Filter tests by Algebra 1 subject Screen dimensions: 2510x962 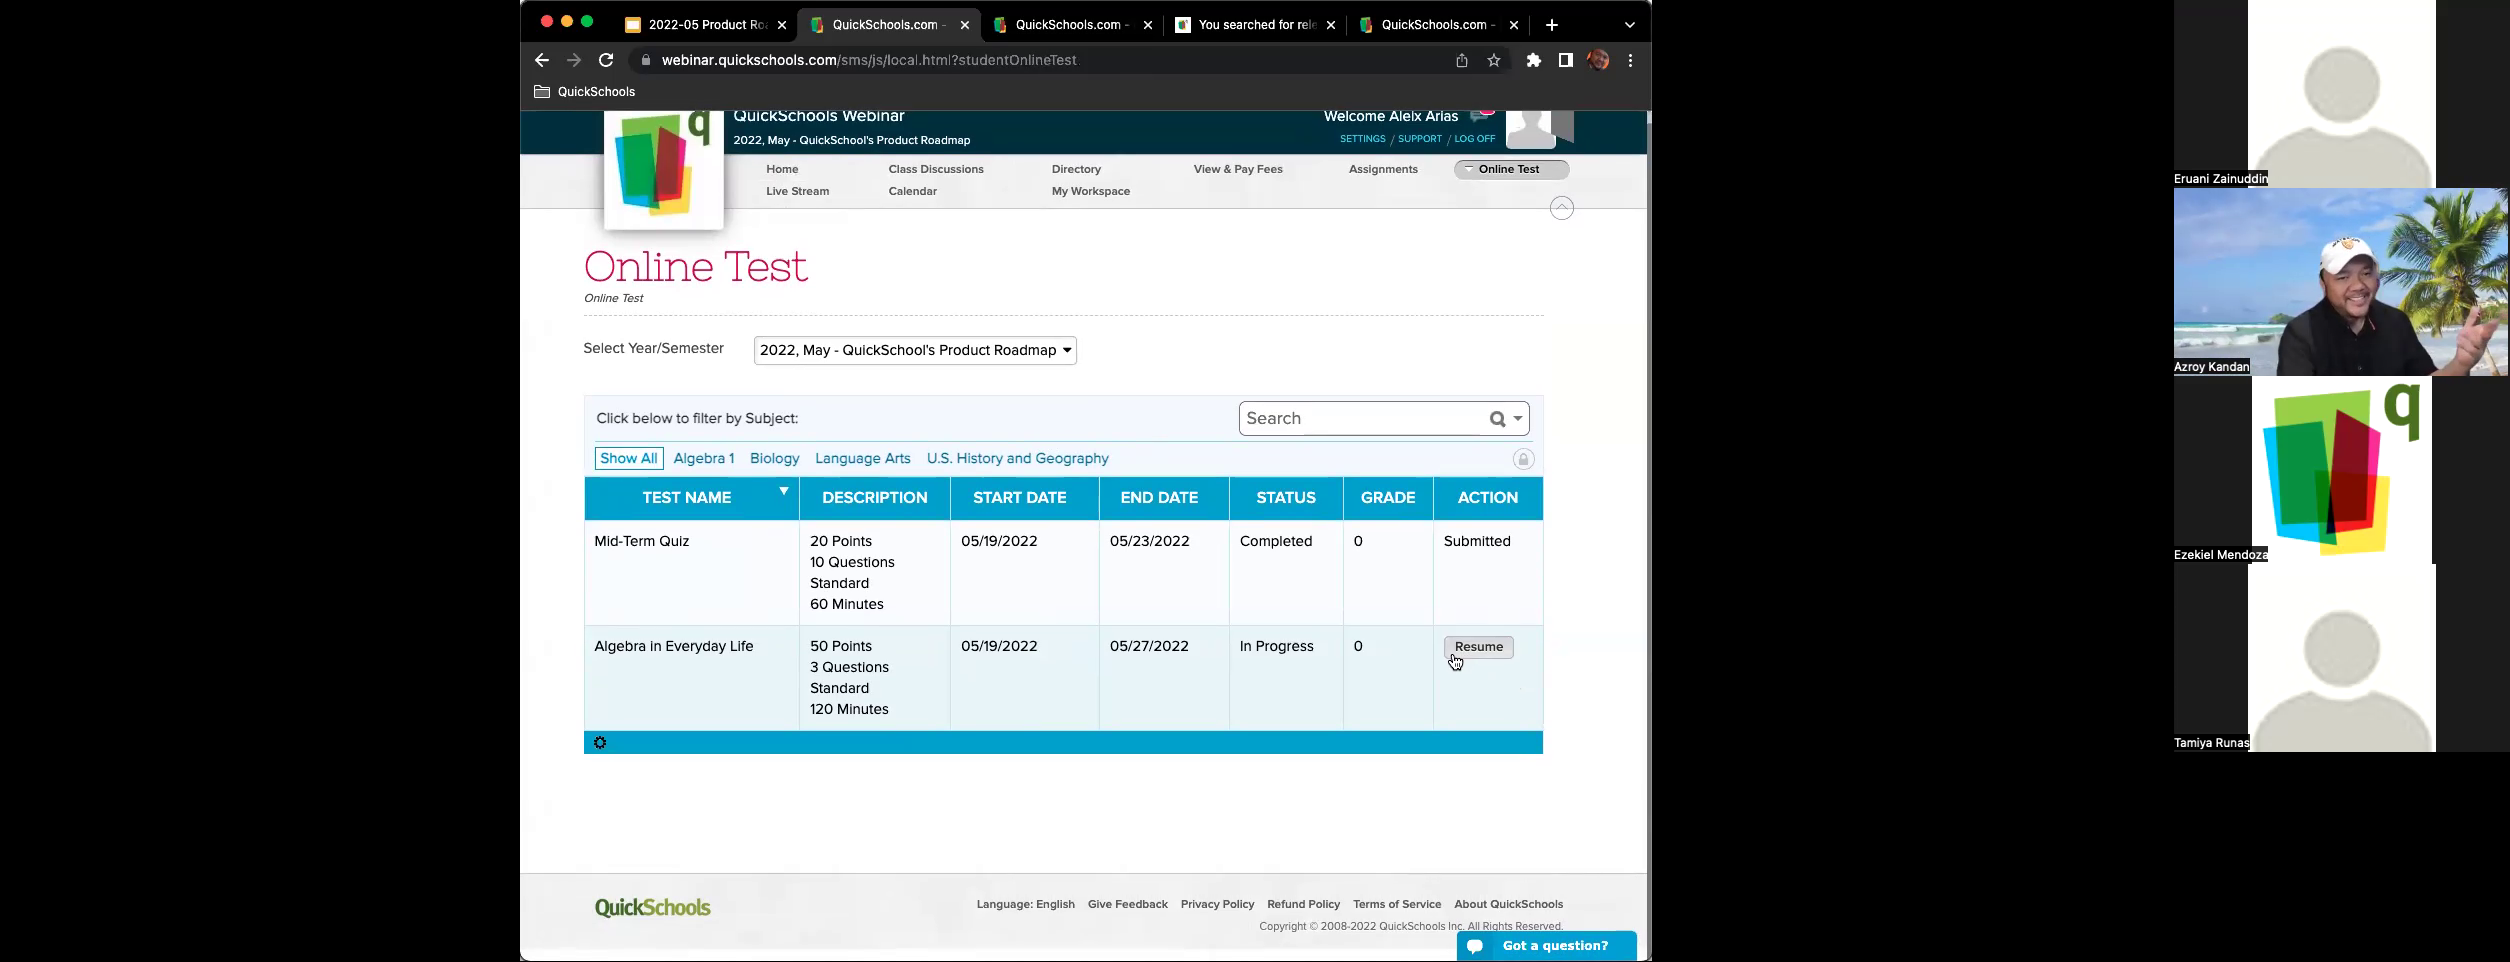(x=704, y=459)
